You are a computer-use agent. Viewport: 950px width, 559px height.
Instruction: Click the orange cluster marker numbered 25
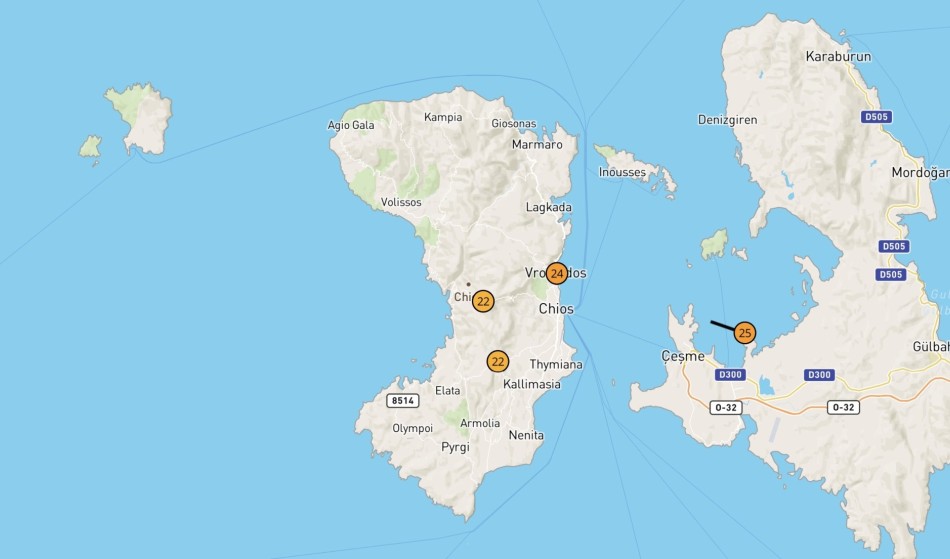tap(744, 333)
